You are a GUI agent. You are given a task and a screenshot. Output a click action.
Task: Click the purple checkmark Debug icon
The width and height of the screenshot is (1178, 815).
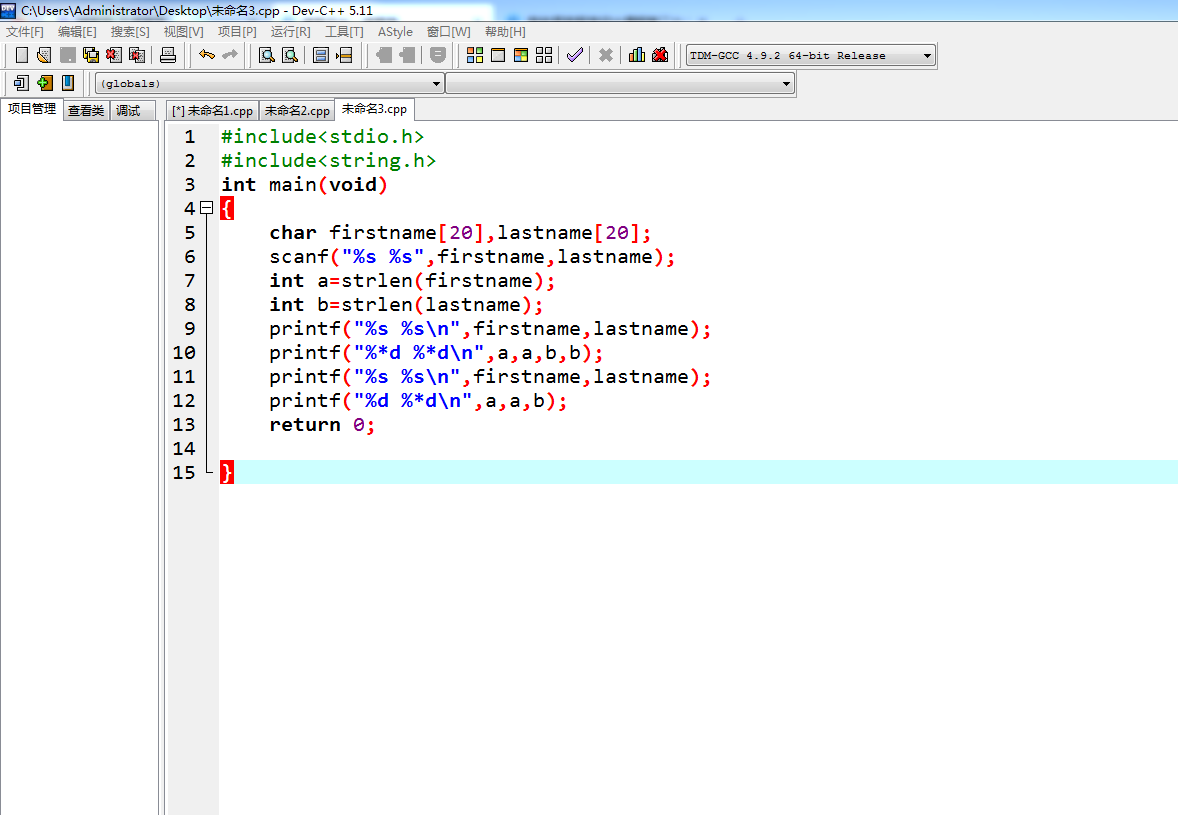575,55
